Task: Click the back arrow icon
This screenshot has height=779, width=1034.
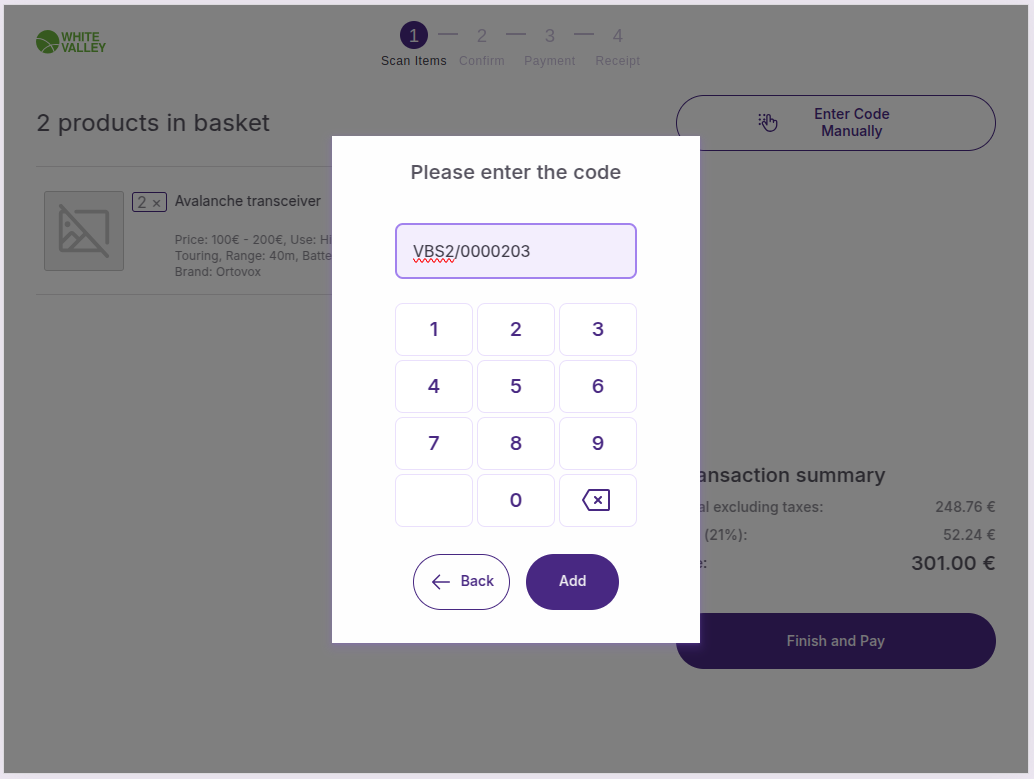Action: tap(441, 582)
